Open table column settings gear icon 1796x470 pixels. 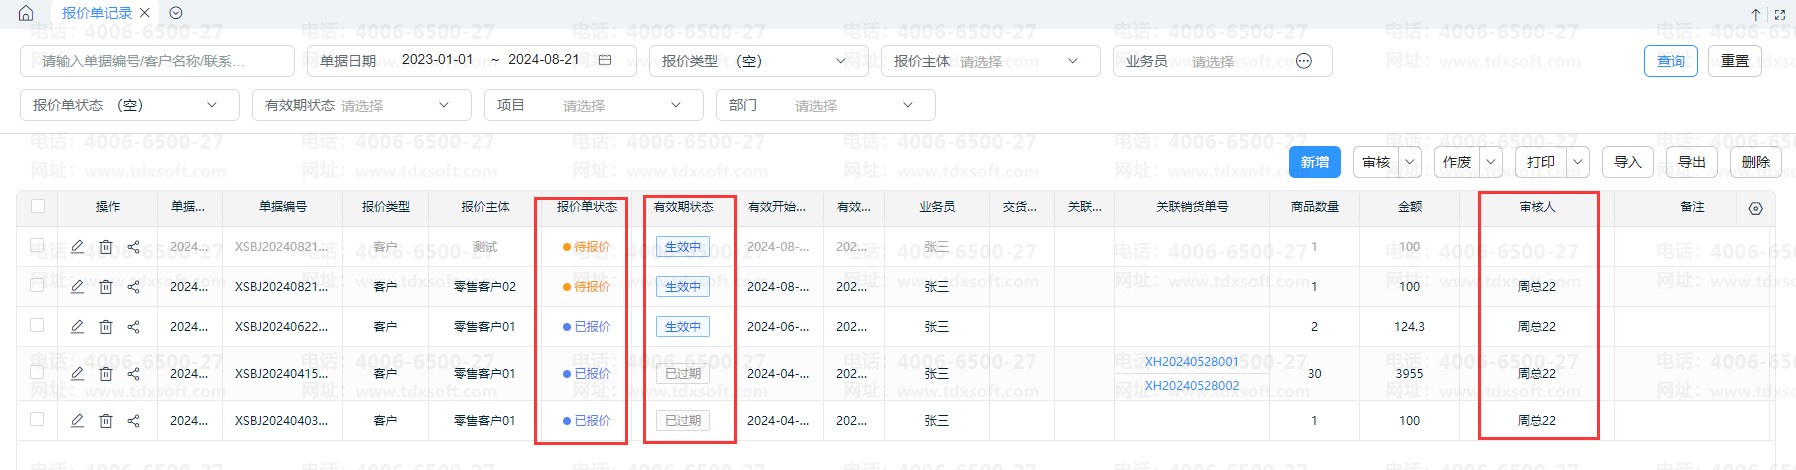(x=1755, y=209)
